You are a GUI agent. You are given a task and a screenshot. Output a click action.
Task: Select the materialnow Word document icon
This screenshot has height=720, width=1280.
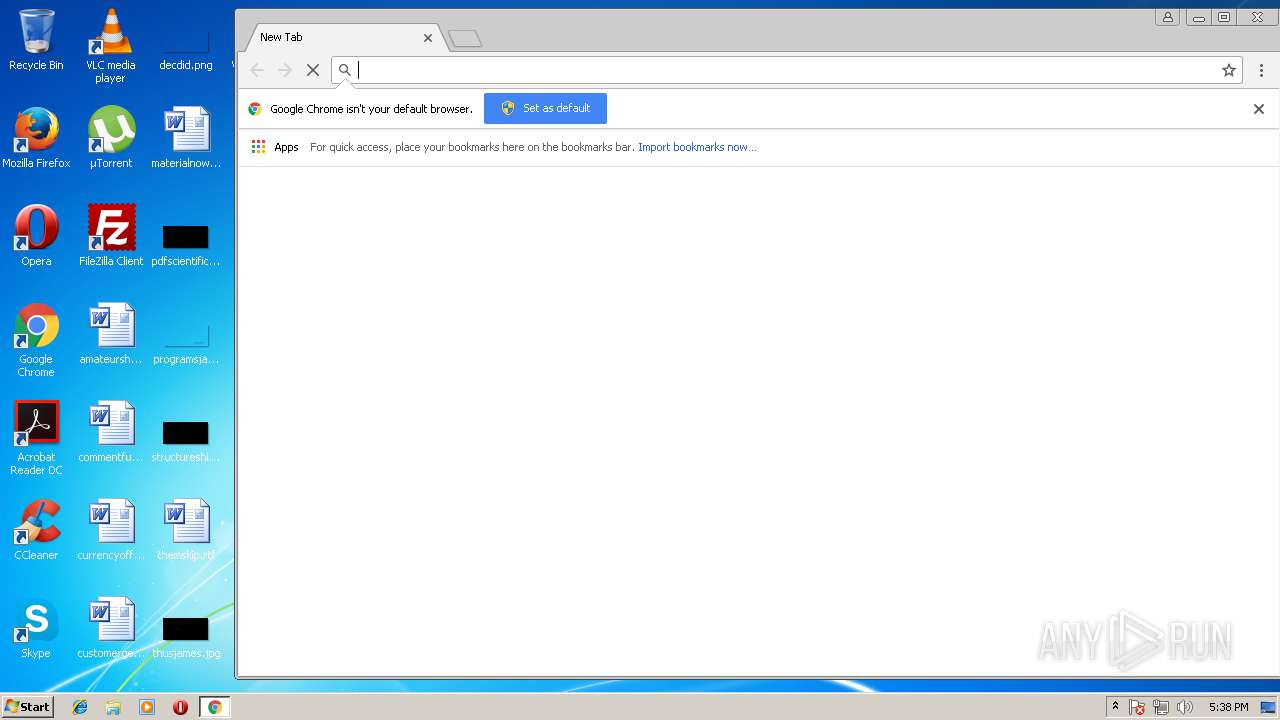186,138
